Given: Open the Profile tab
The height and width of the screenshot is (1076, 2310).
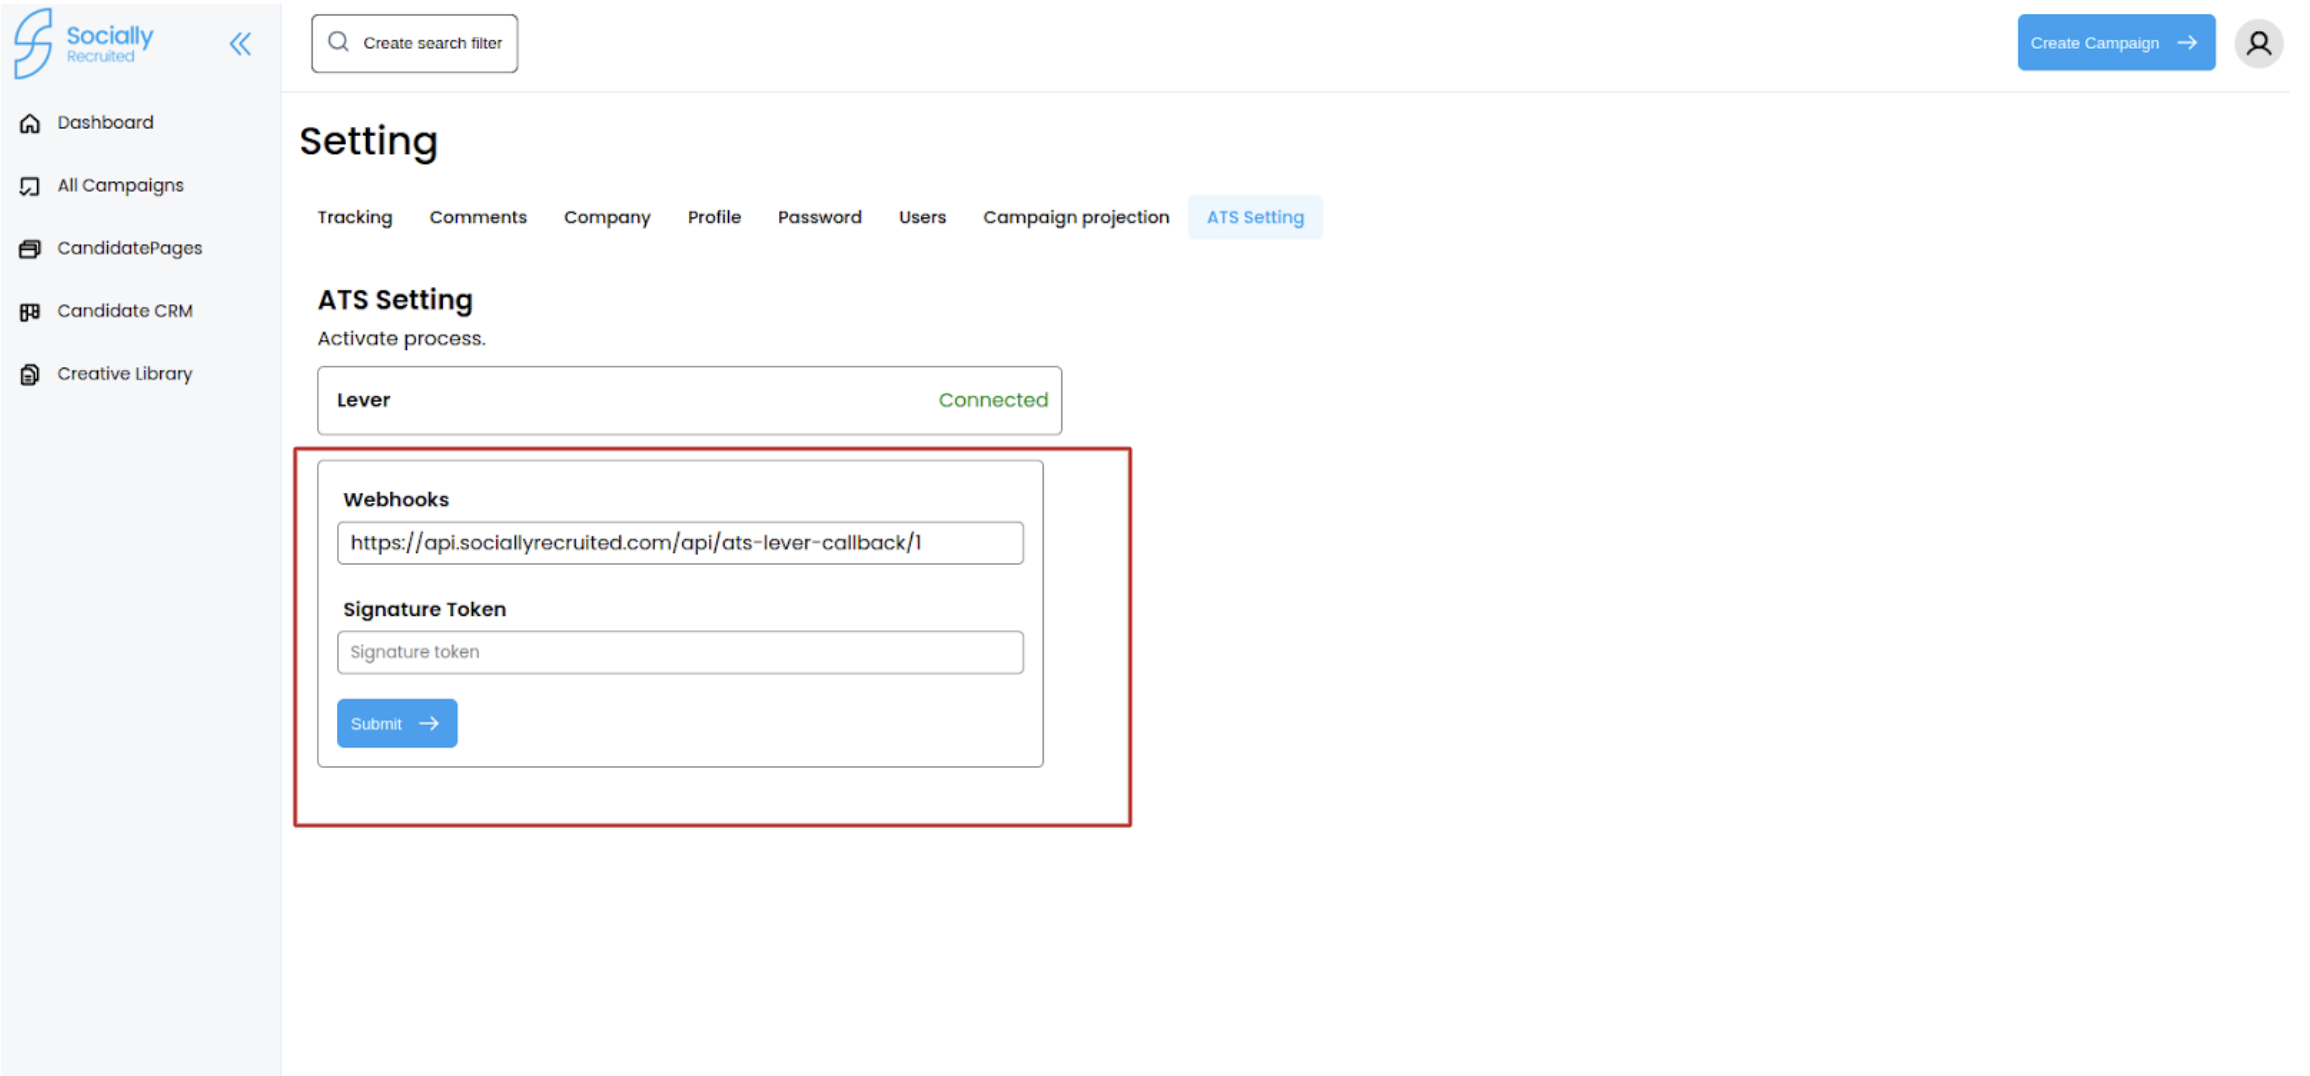Looking at the screenshot, I should 714,217.
